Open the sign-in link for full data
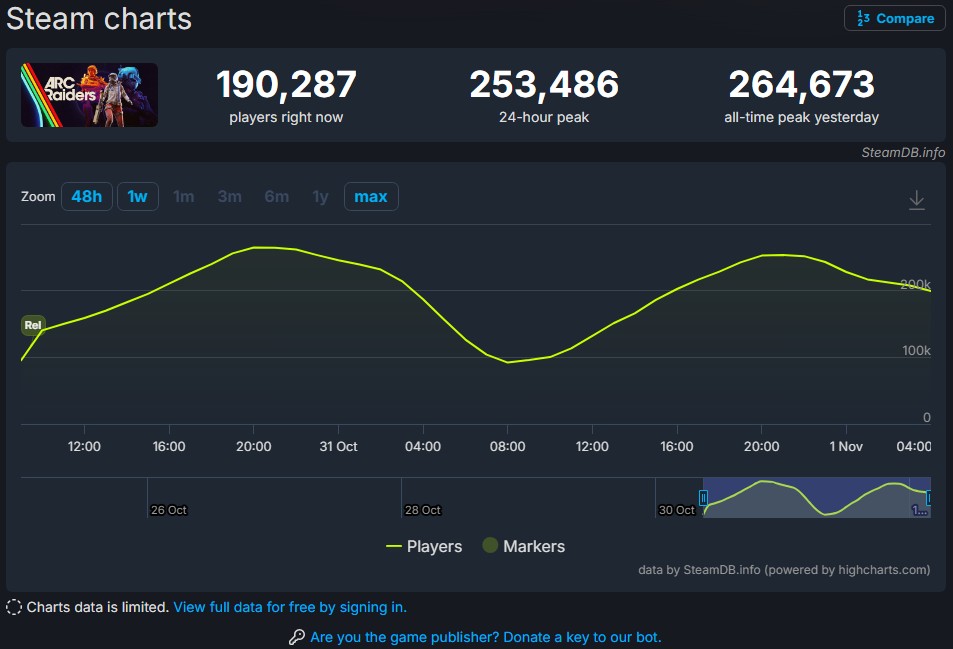 point(290,607)
